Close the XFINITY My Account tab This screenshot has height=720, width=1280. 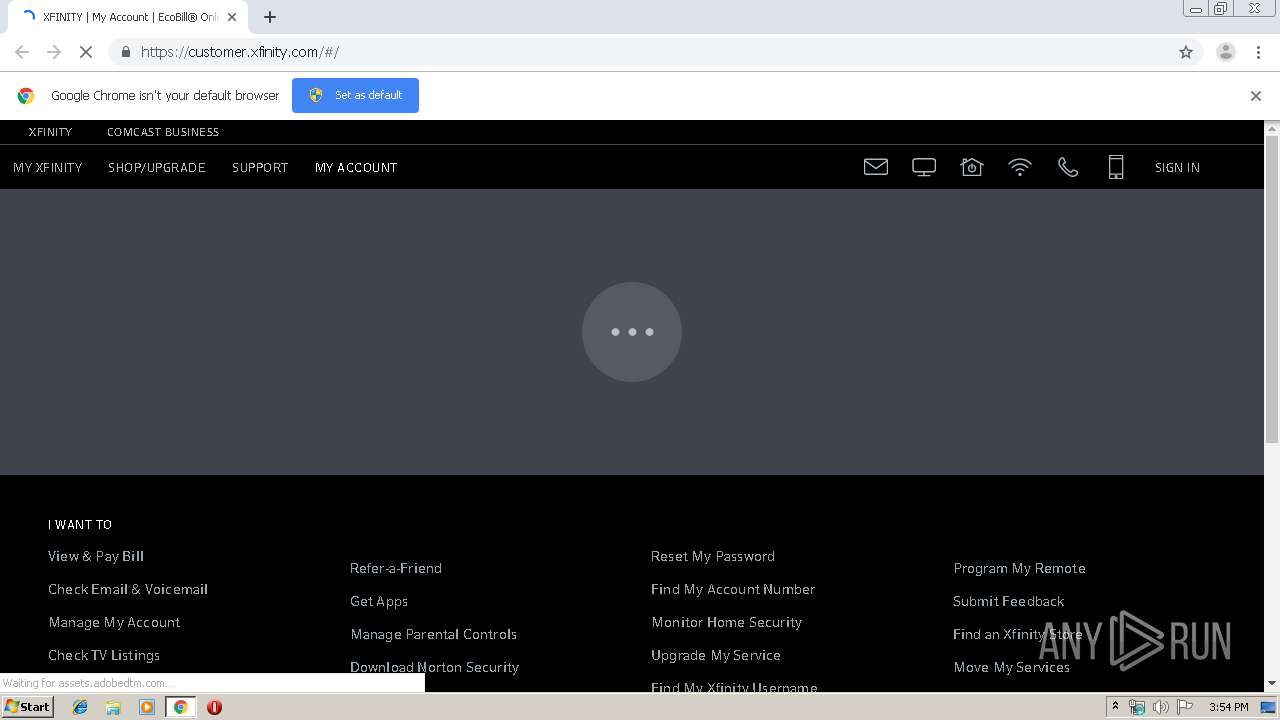(232, 17)
